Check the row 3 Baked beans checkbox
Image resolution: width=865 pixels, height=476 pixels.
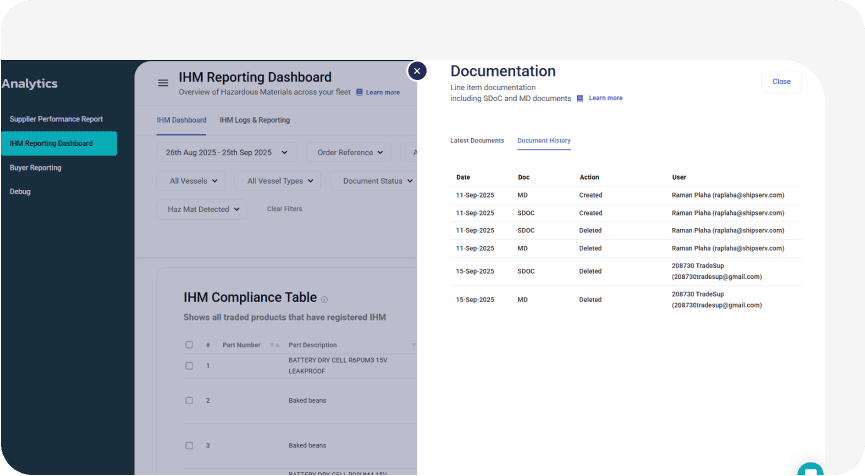tap(189, 445)
